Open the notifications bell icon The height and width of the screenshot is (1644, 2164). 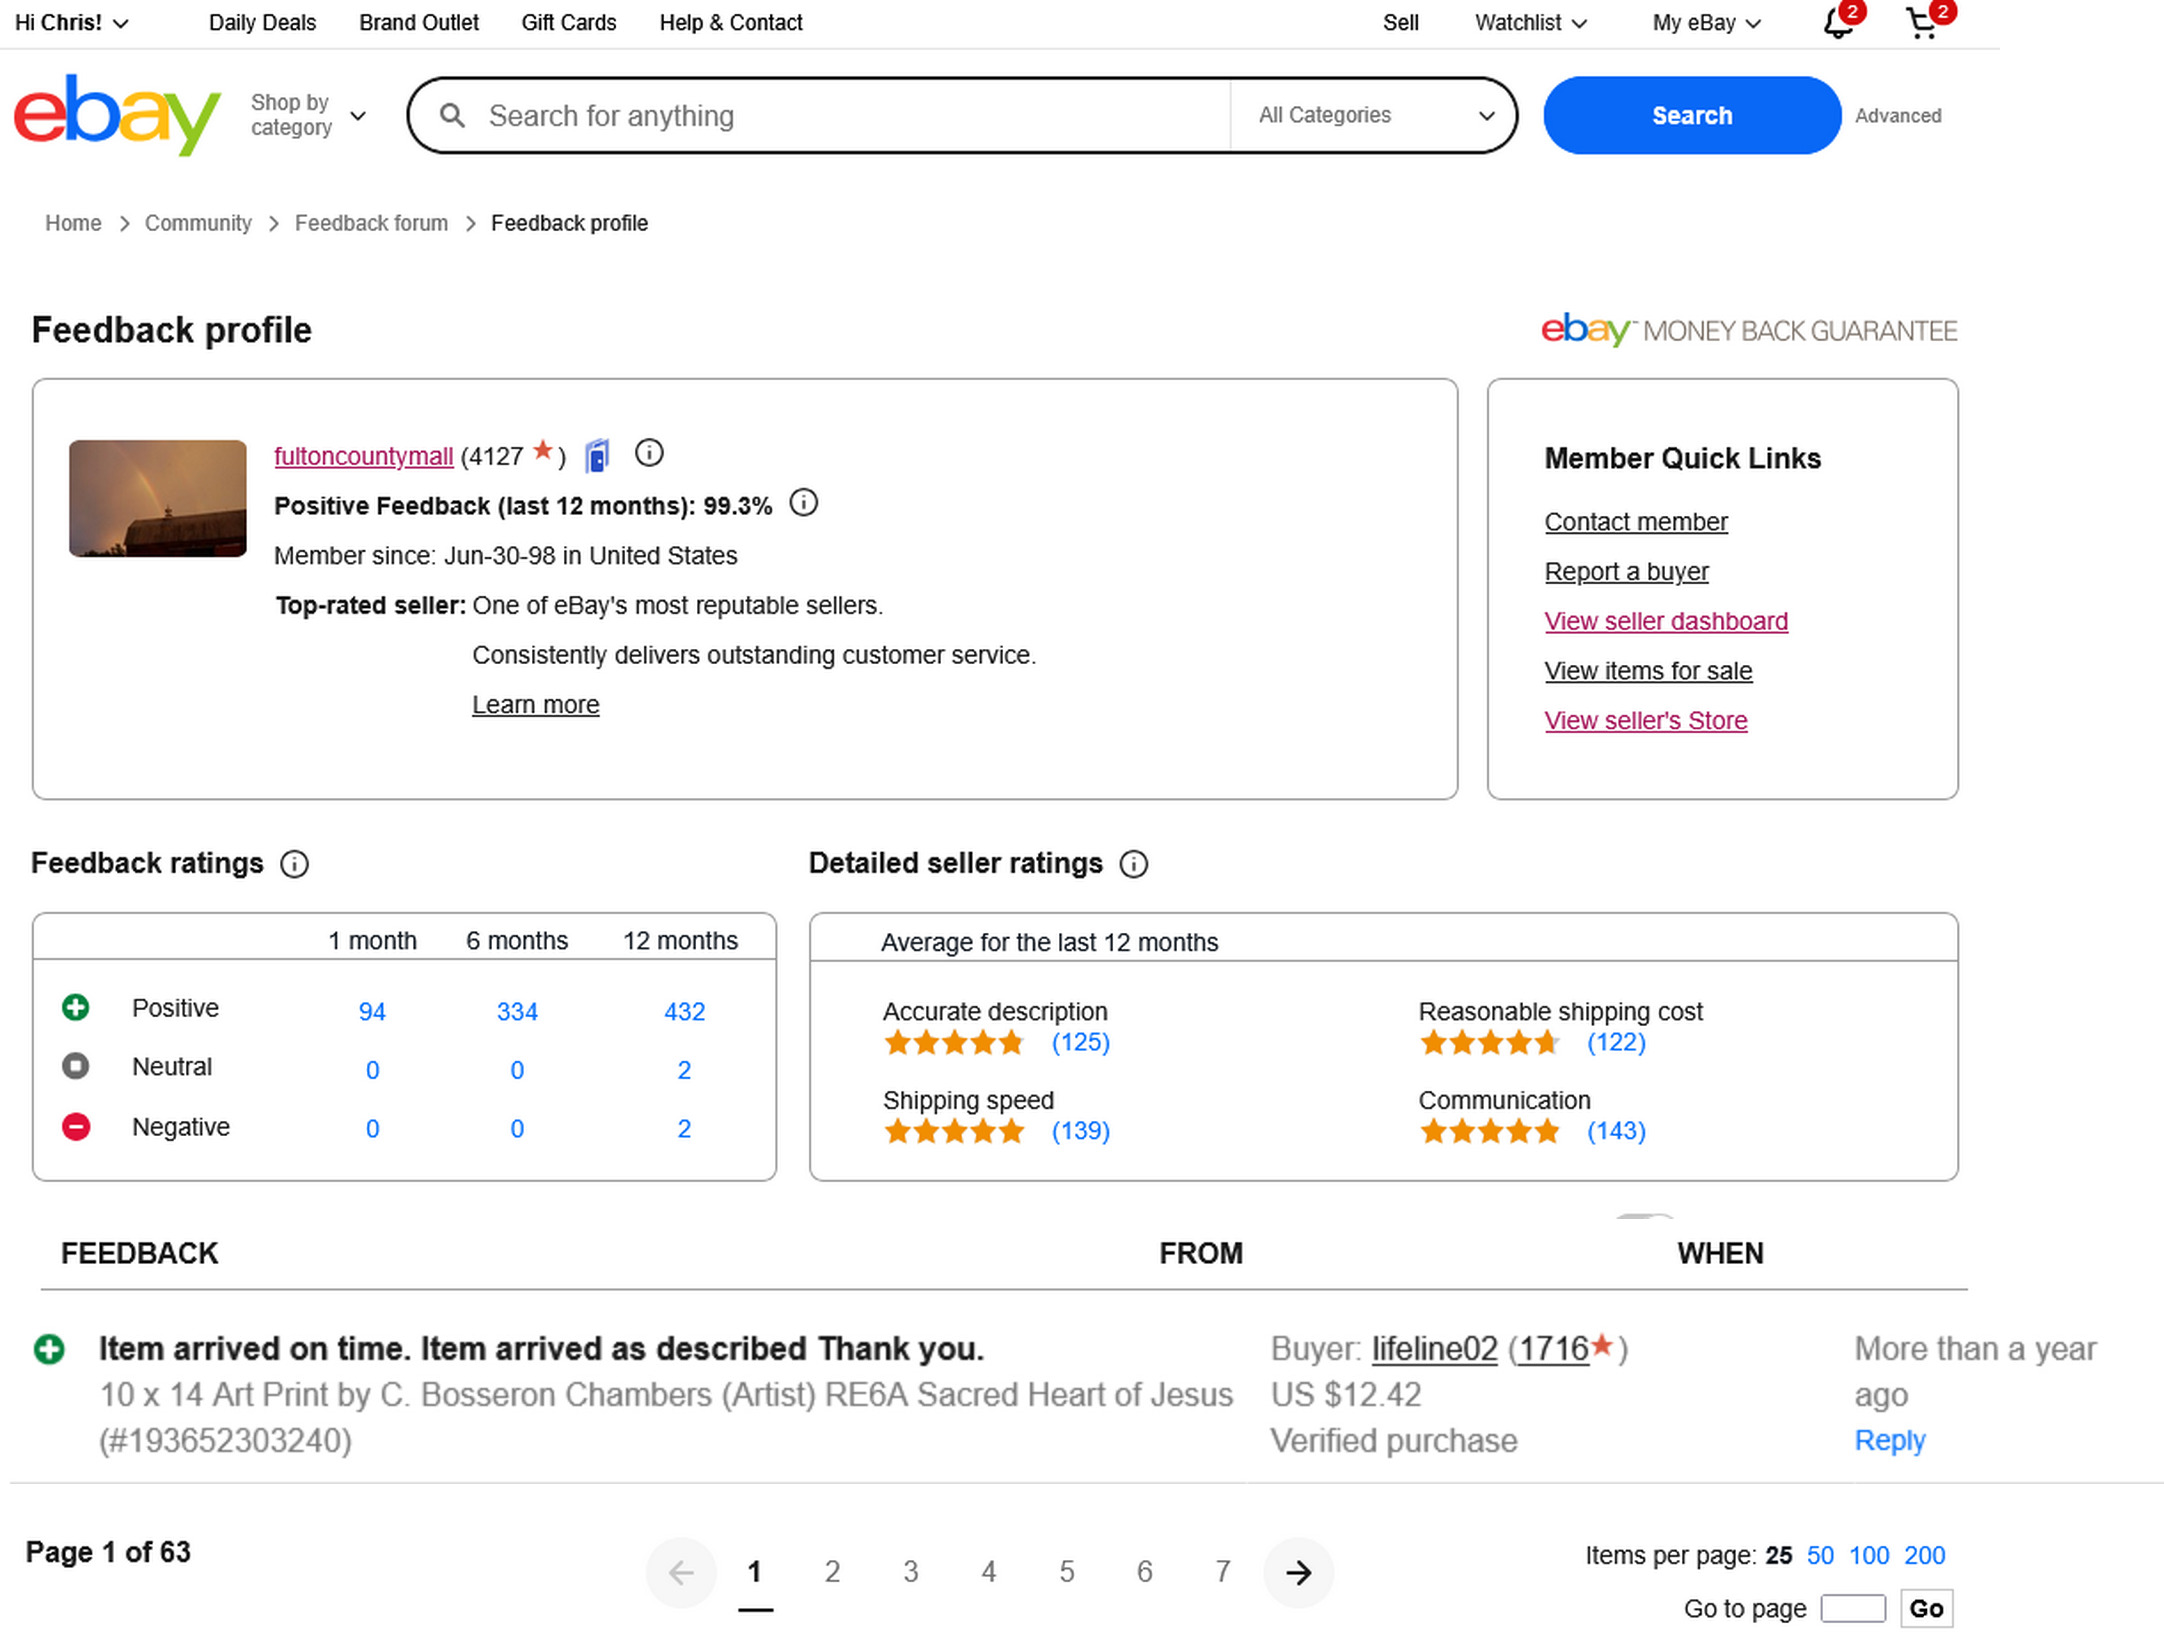click(x=1837, y=23)
